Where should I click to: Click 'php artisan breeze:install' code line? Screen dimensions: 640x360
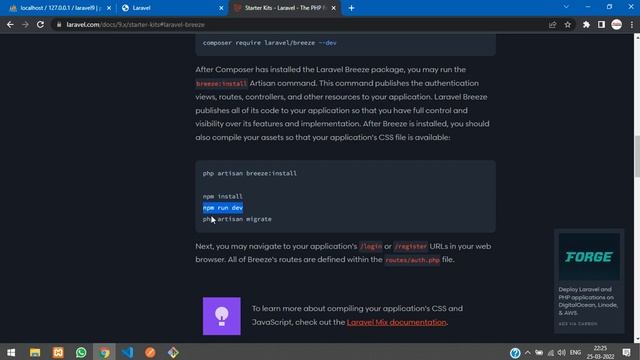pyautogui.click(x=250, y=173)
